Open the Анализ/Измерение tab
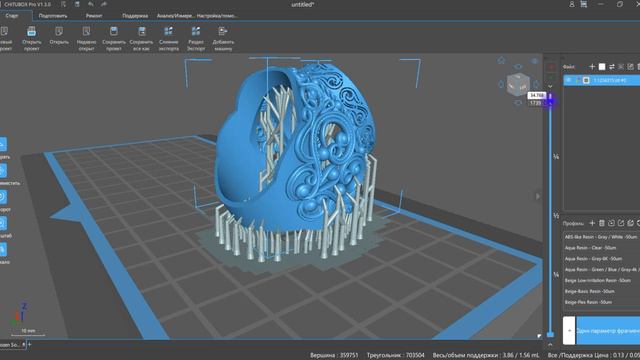 pos(176,16)
